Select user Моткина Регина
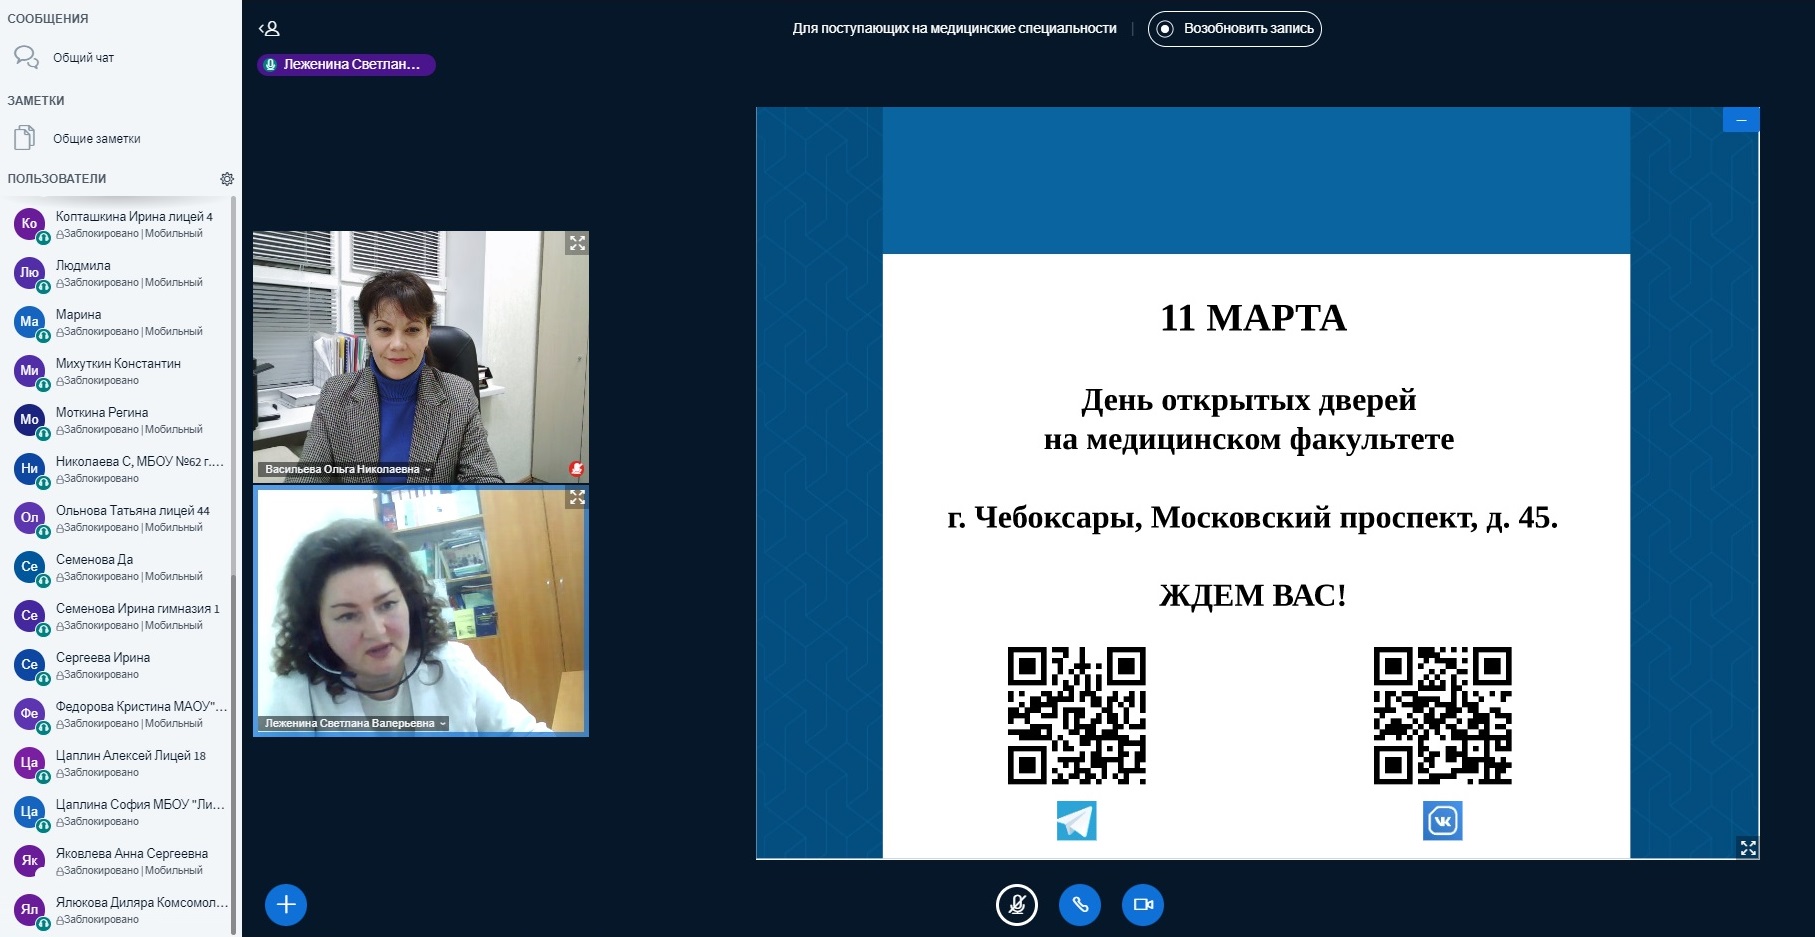The width and height of the screenshot is (1815, 937). (118, 420)
